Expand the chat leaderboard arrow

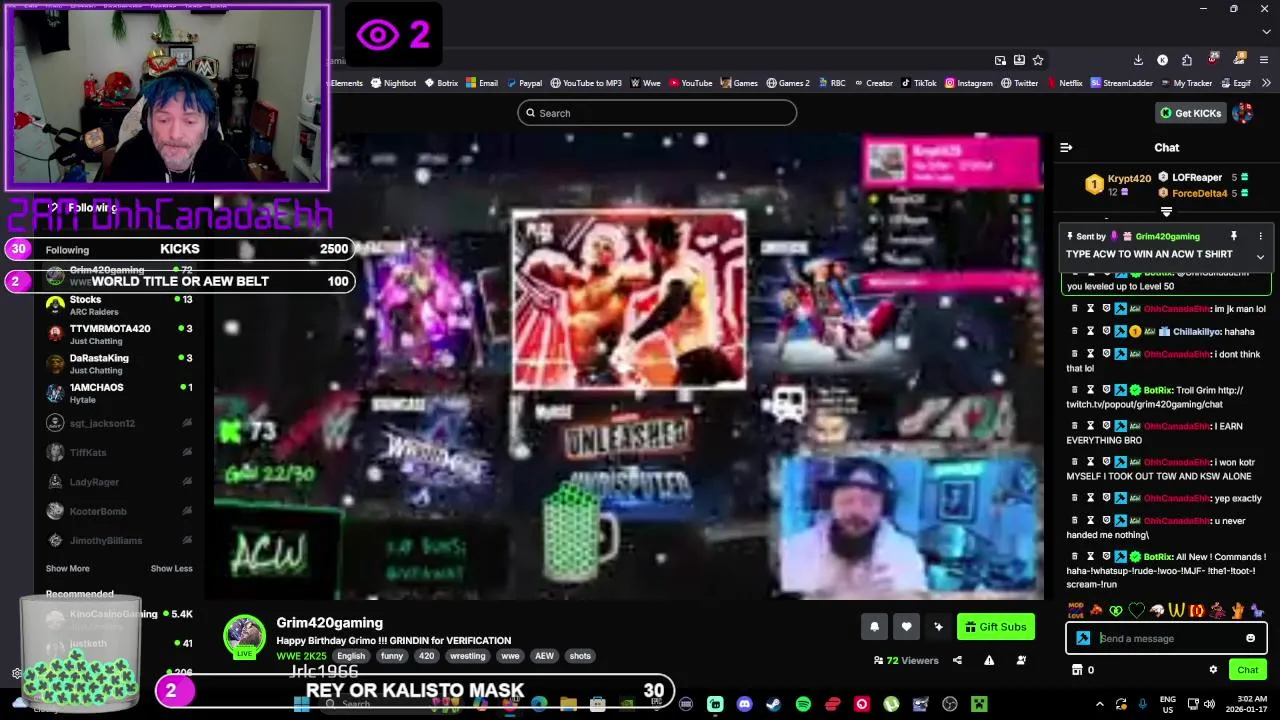(1166, 212)
